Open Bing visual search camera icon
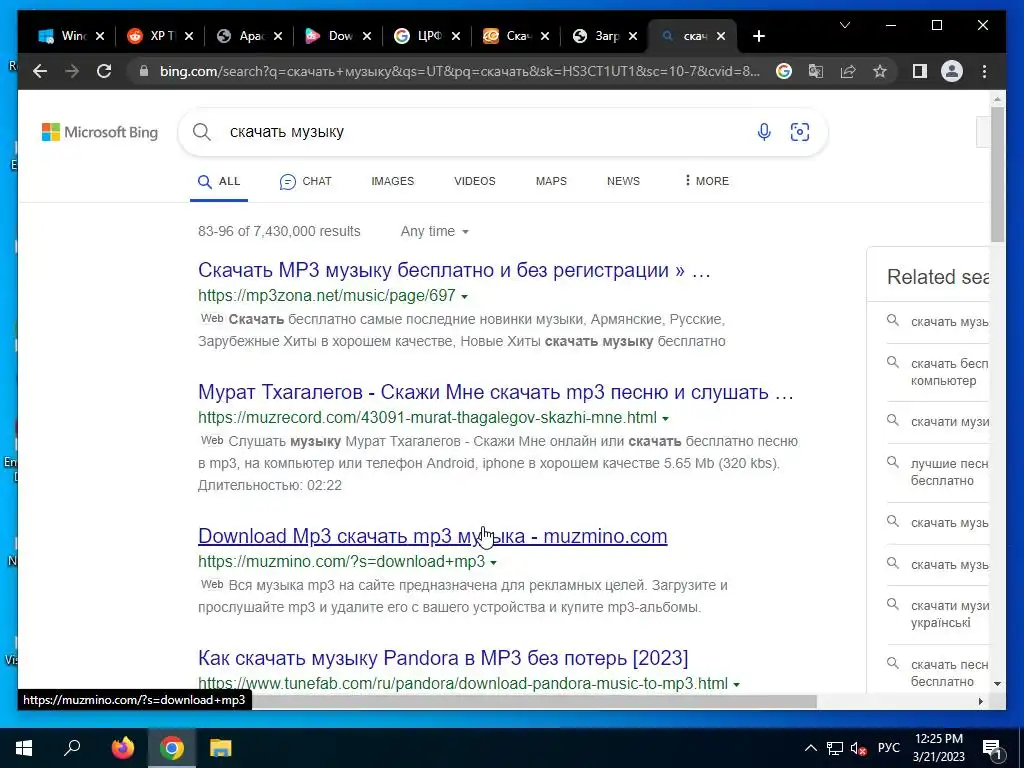 click(799, 132)
